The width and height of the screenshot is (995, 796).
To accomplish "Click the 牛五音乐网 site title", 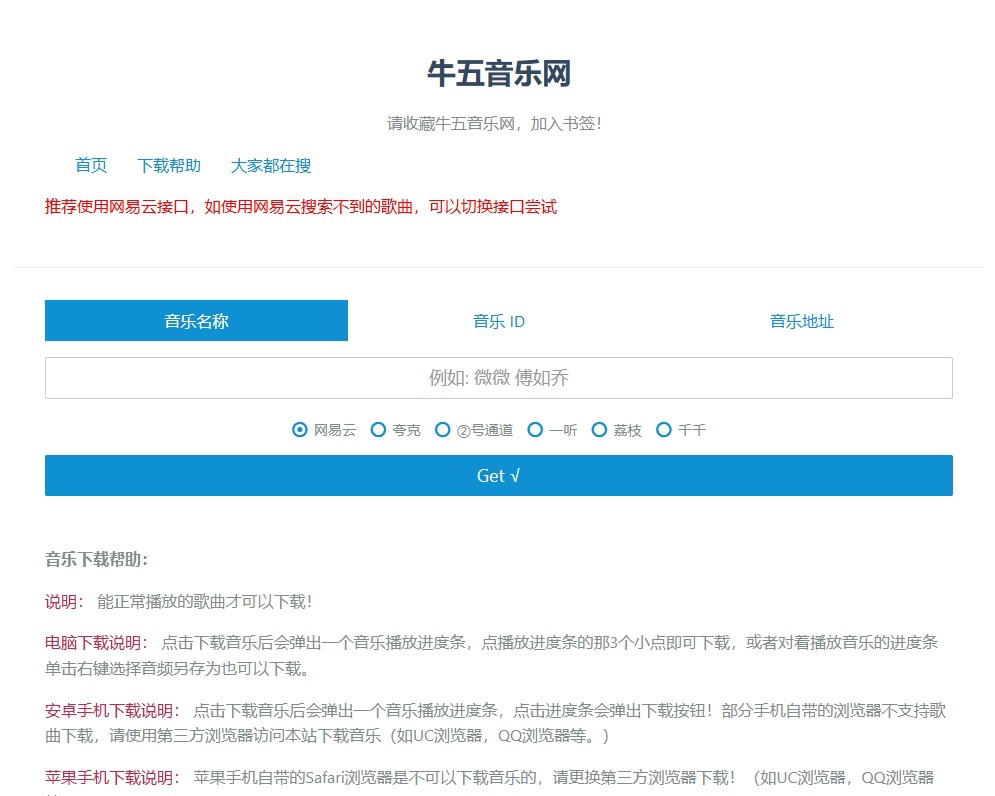I will (x=497, y=74).
